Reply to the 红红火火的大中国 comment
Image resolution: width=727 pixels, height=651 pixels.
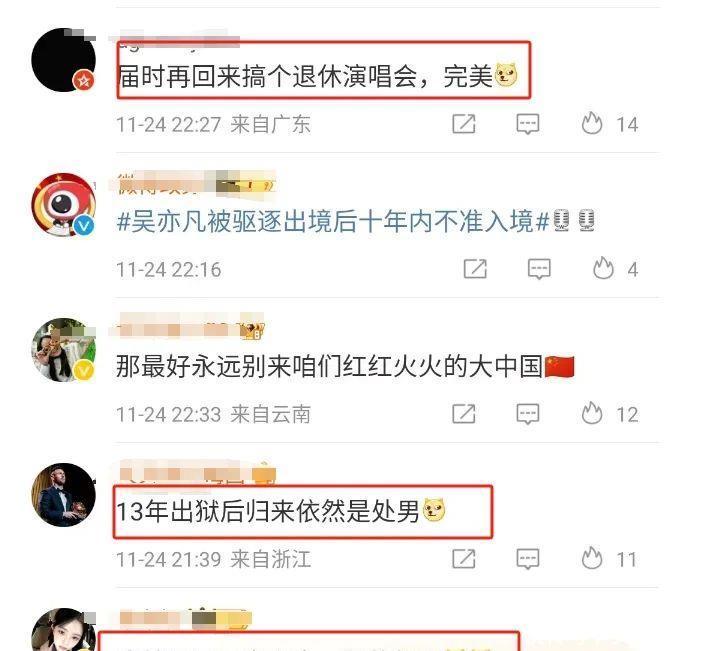point(528,414)
